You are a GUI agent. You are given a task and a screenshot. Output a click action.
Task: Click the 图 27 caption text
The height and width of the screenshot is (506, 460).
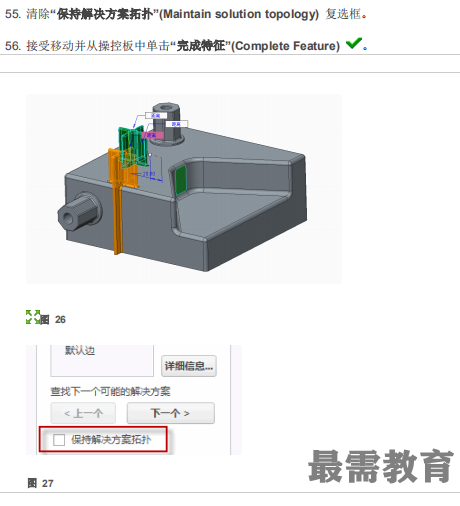pyautogui.click(x=40, y=483)
